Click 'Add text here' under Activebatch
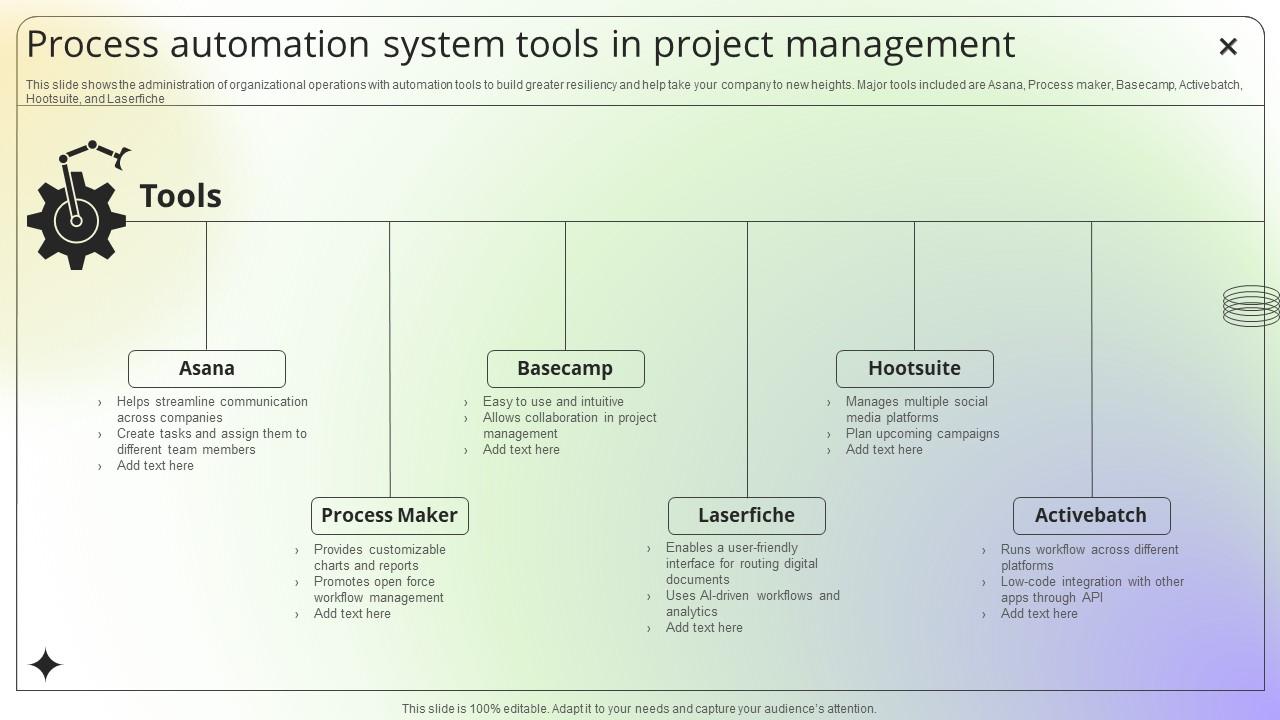 coord(1039,614)
